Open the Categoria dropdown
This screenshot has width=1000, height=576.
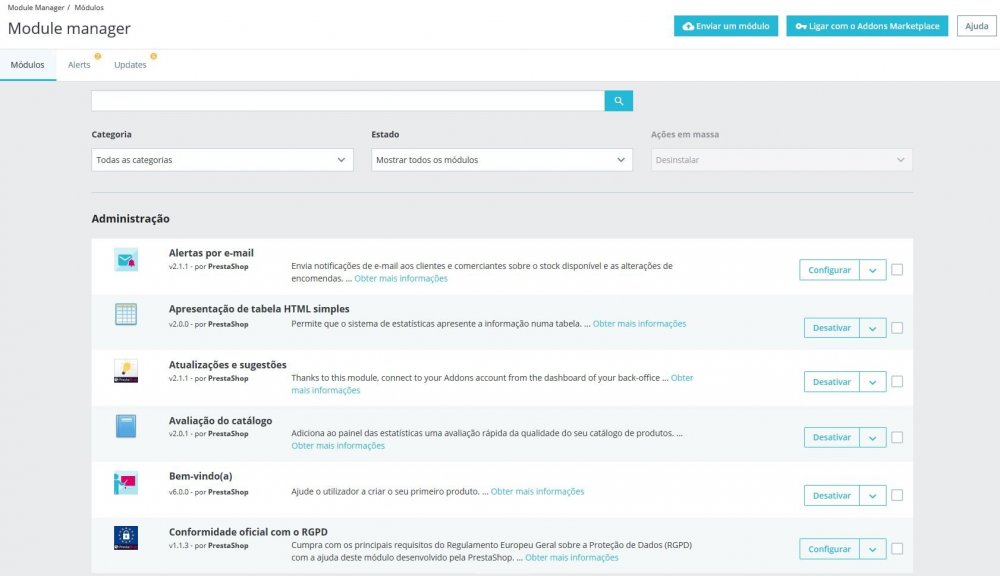tap(222, 159)
